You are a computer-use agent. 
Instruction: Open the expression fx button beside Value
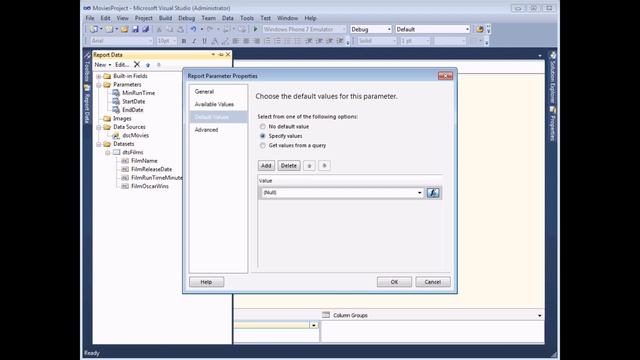(433, 193)
